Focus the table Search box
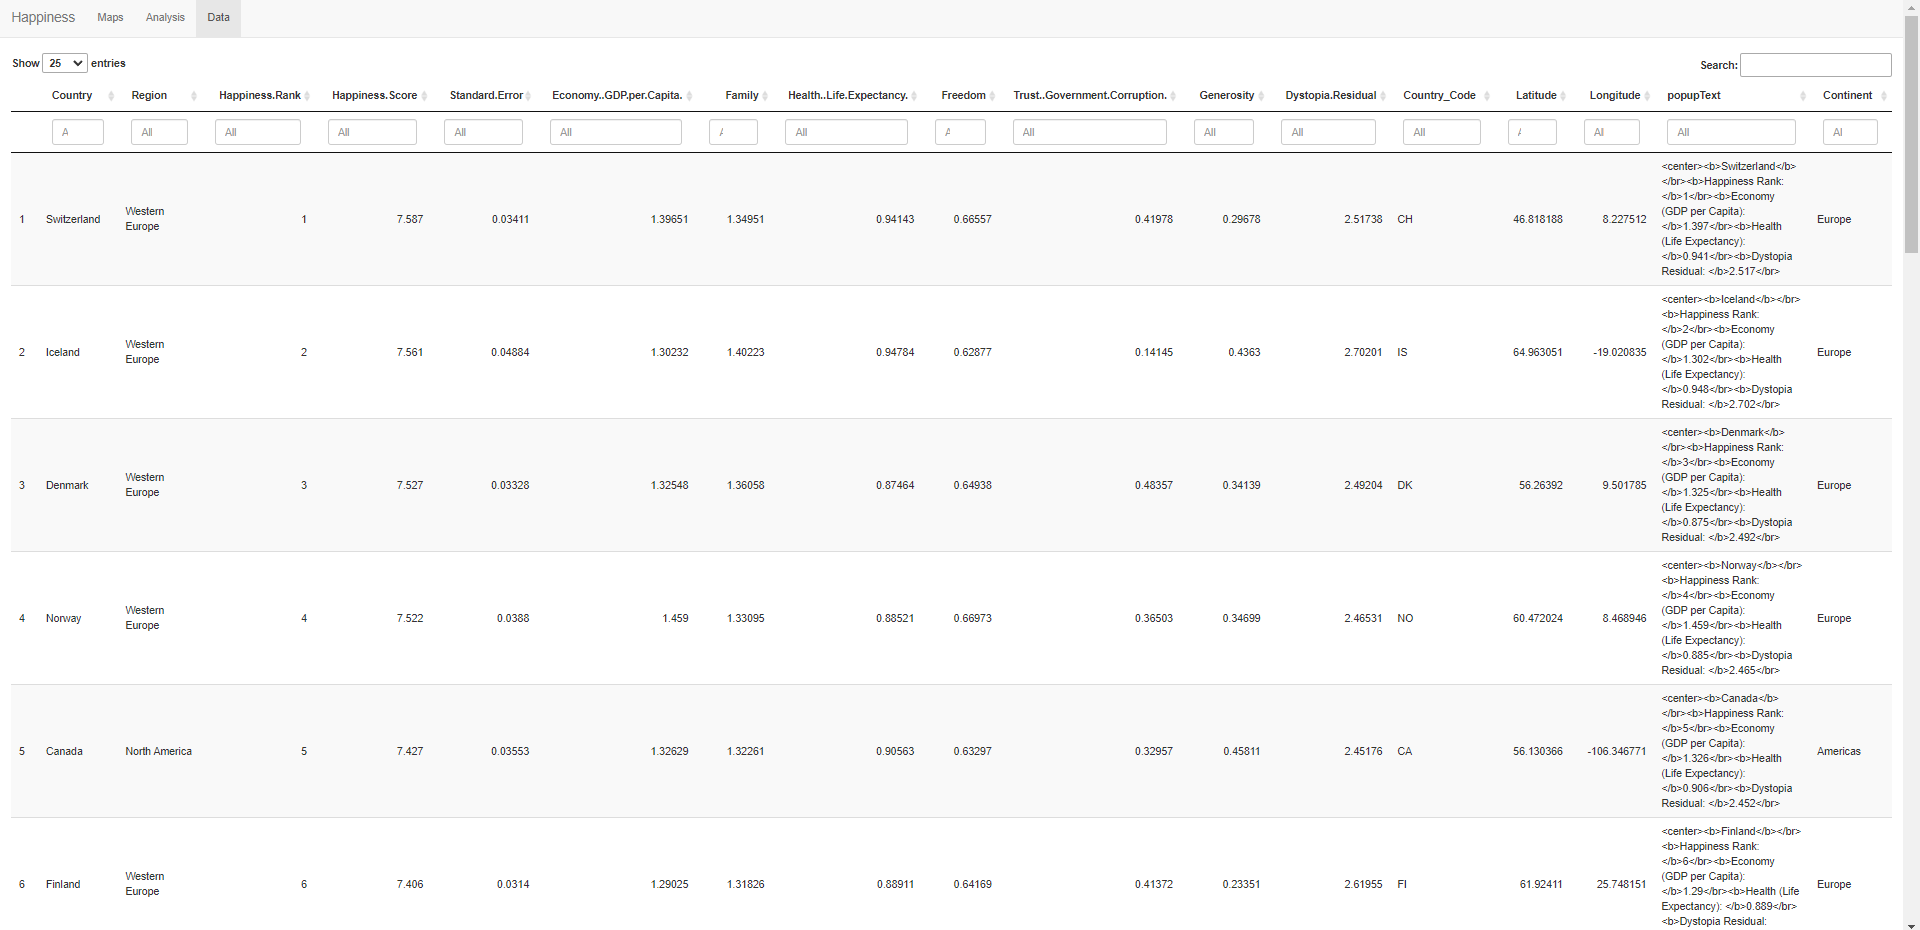This screenshot has width=1920, height=930. (x=1815, y=65)
